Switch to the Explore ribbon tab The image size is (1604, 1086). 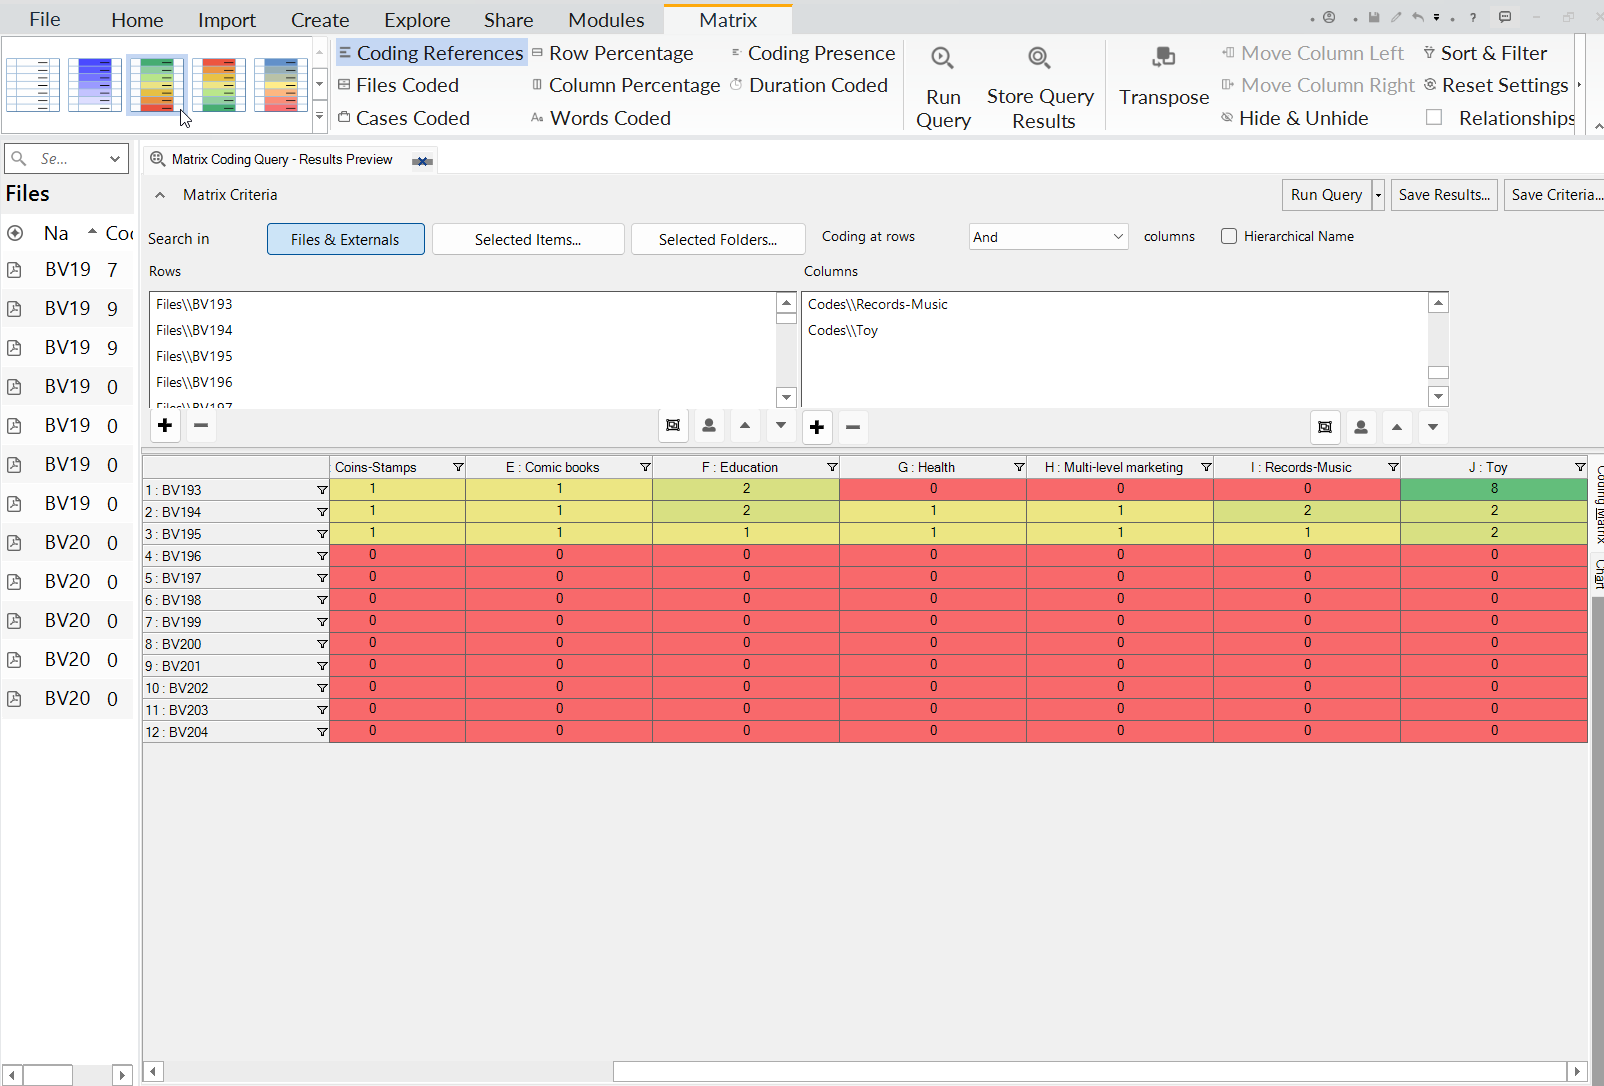coord(417,20)
